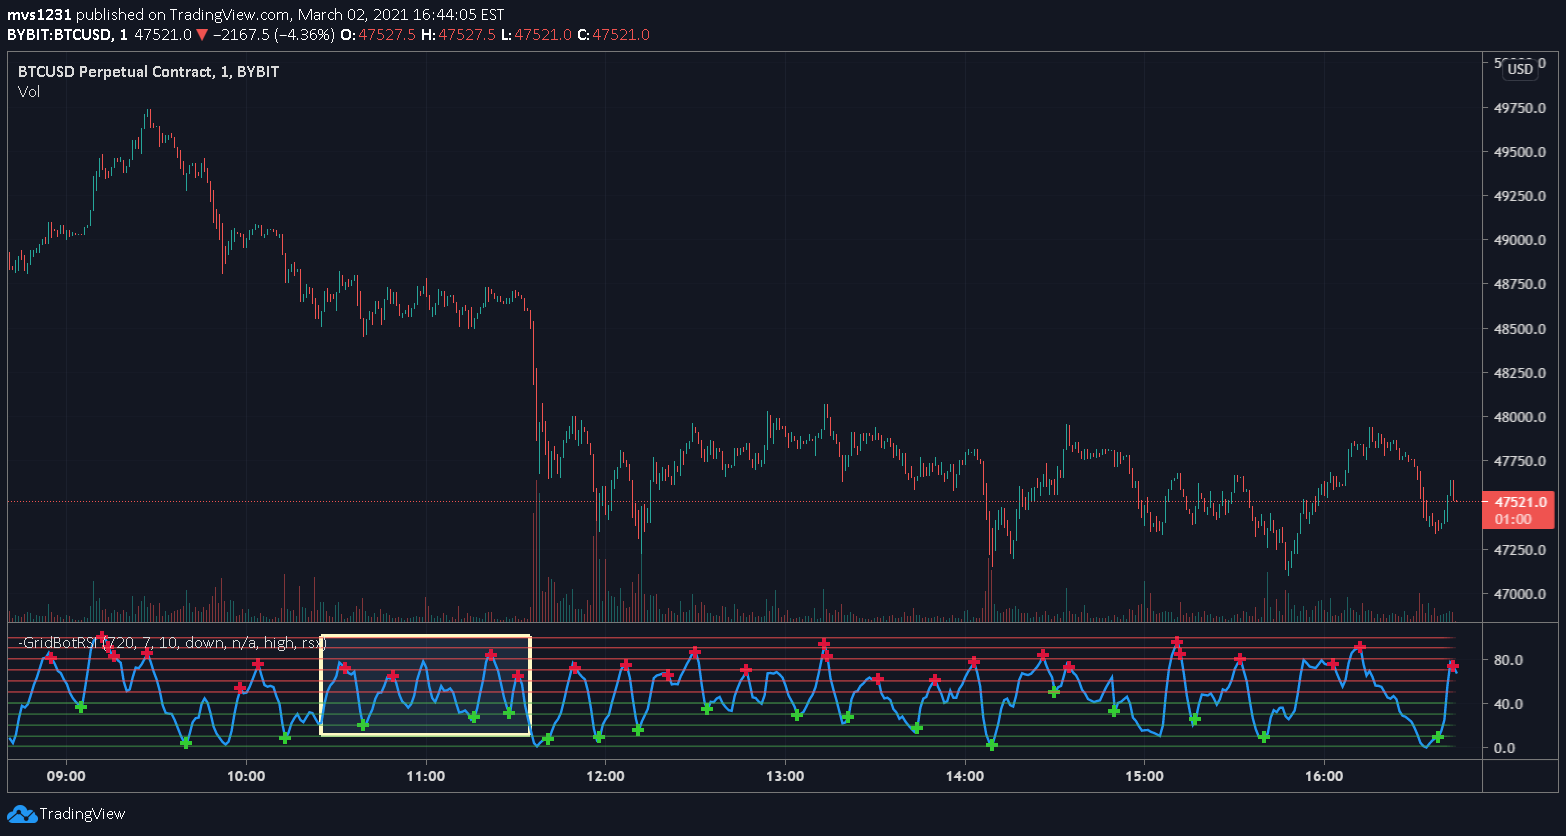Click the 13:00 time axis label

pyautogui.click(x=785, y=776)
